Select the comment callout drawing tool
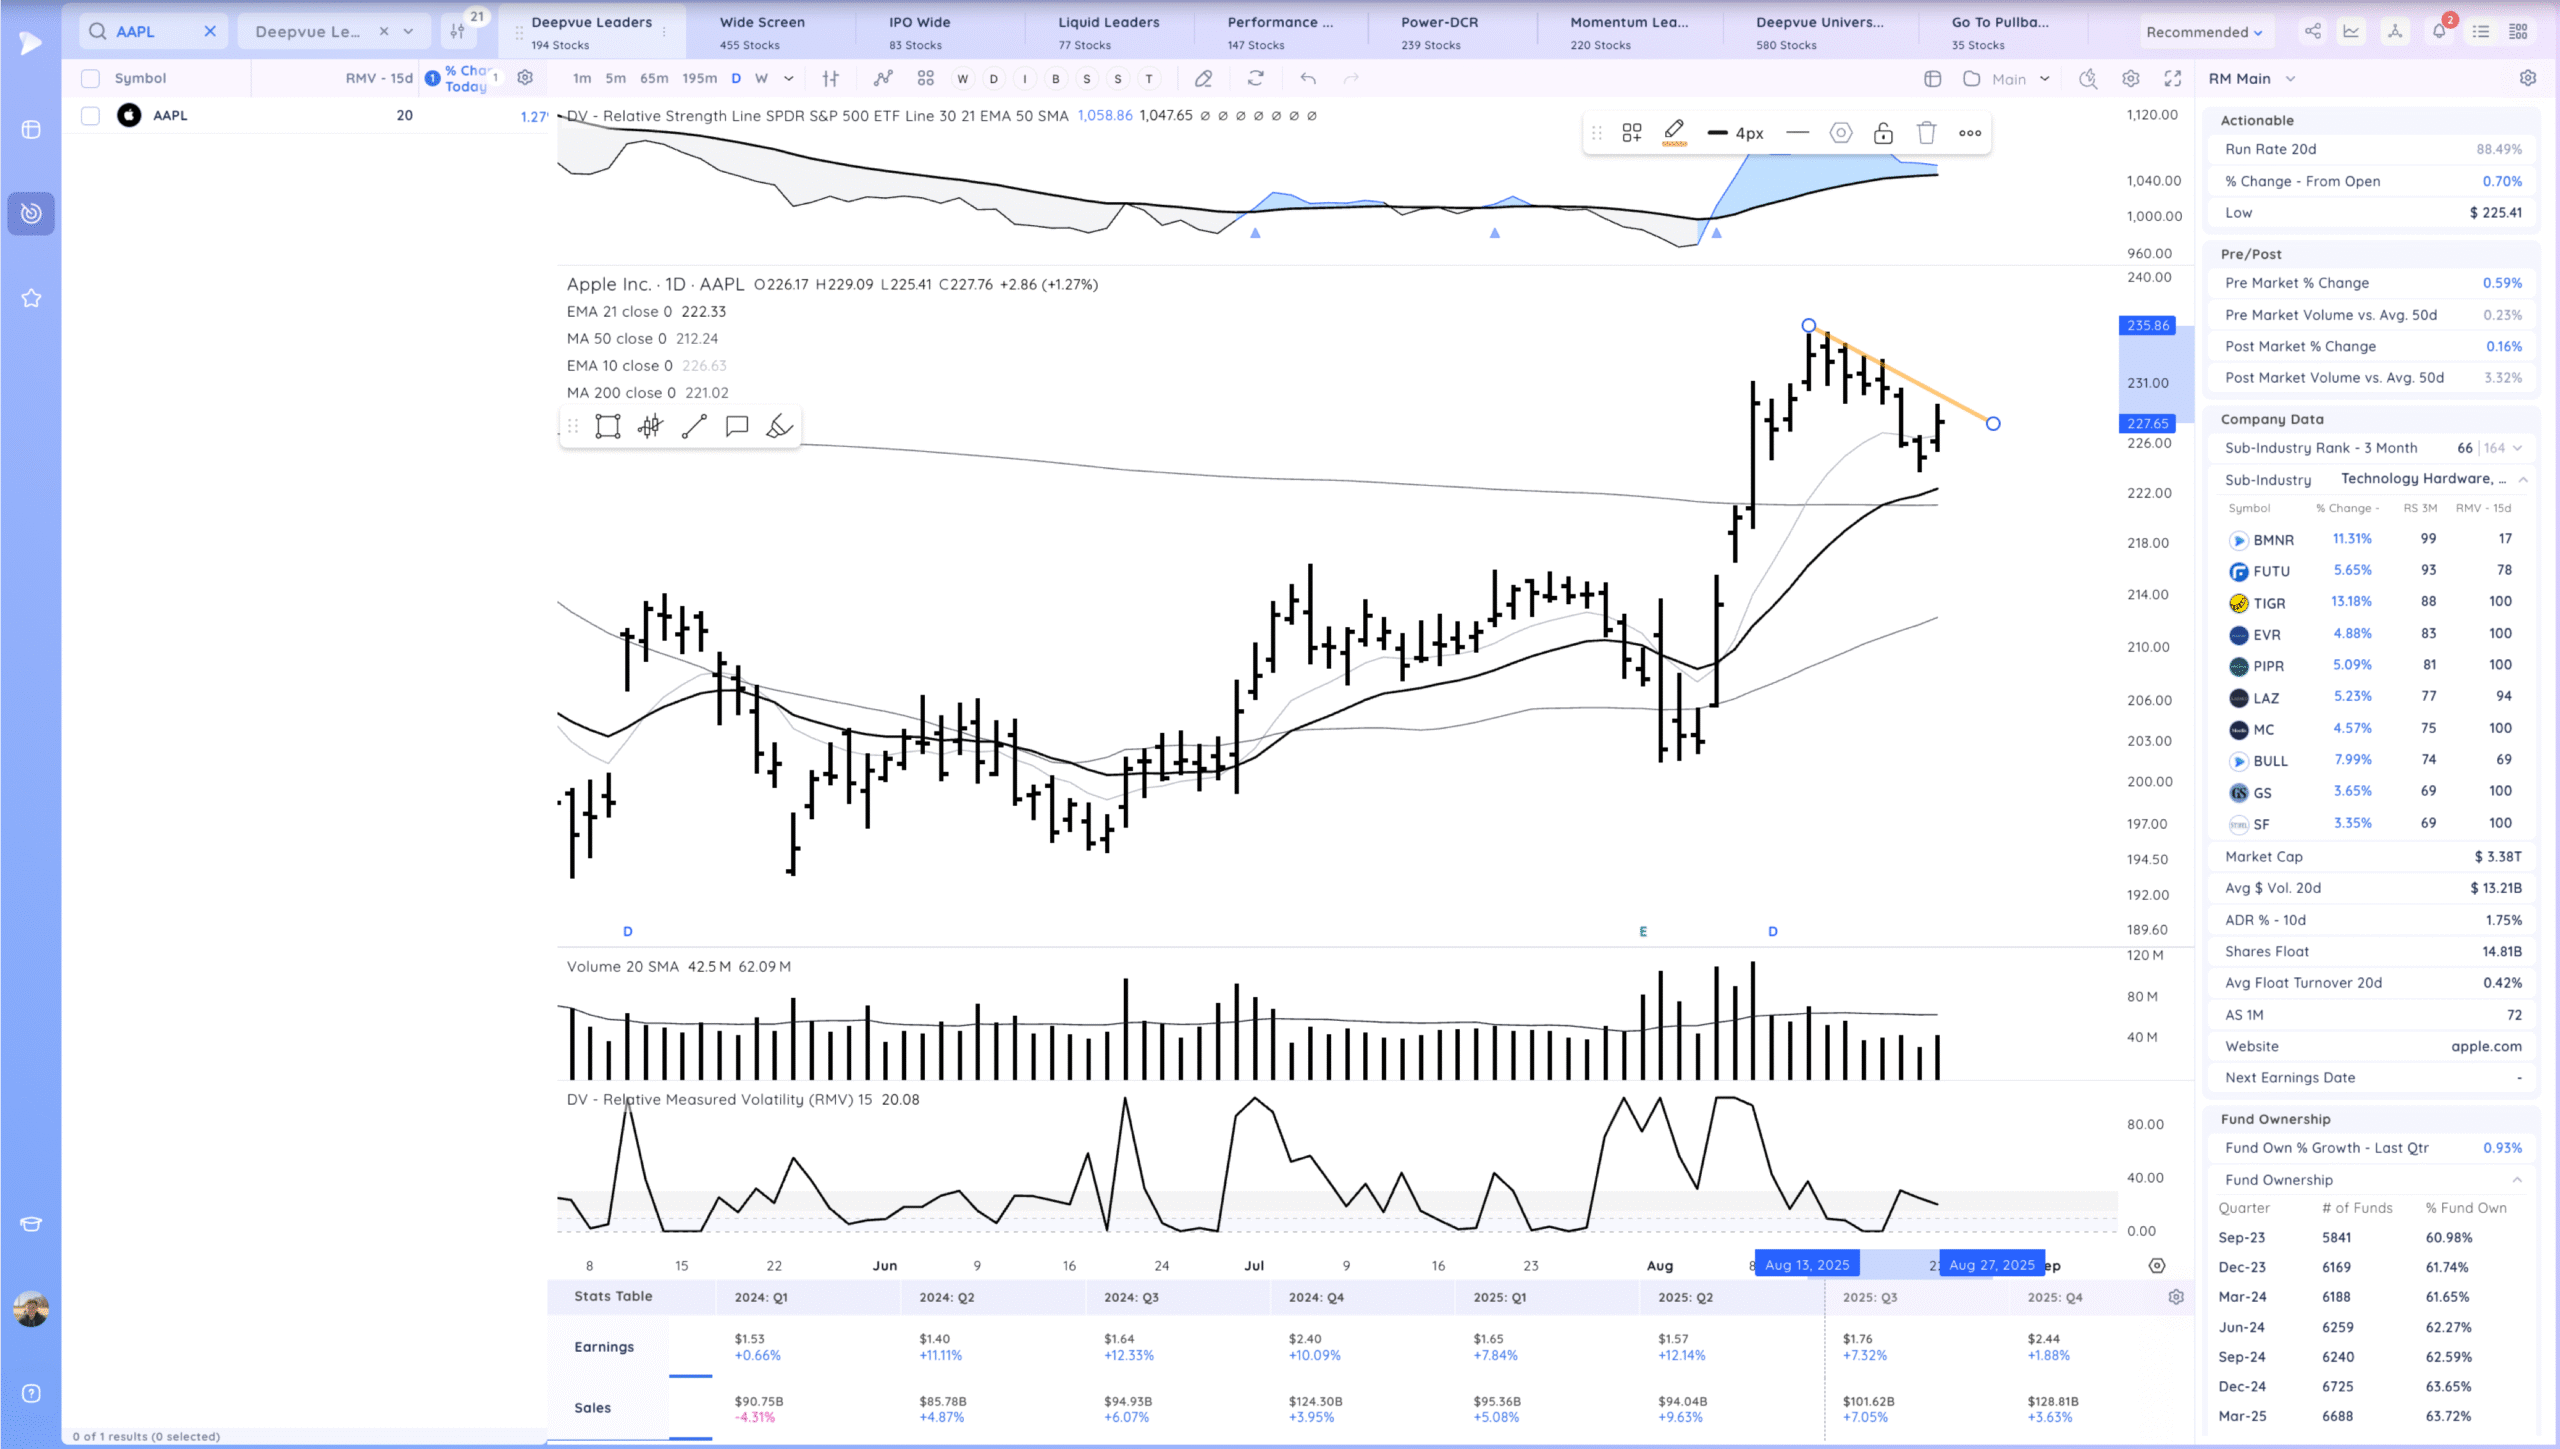 [737, 427]
